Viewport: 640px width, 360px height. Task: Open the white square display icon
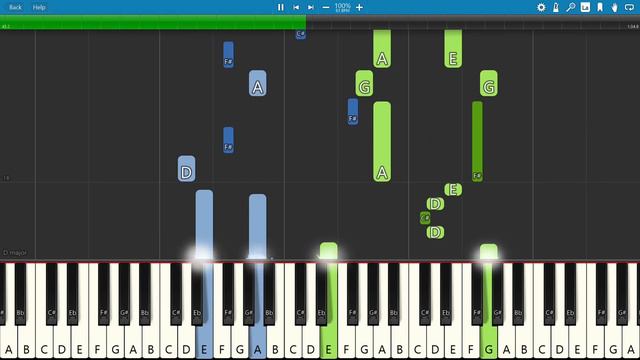(585, 7)
